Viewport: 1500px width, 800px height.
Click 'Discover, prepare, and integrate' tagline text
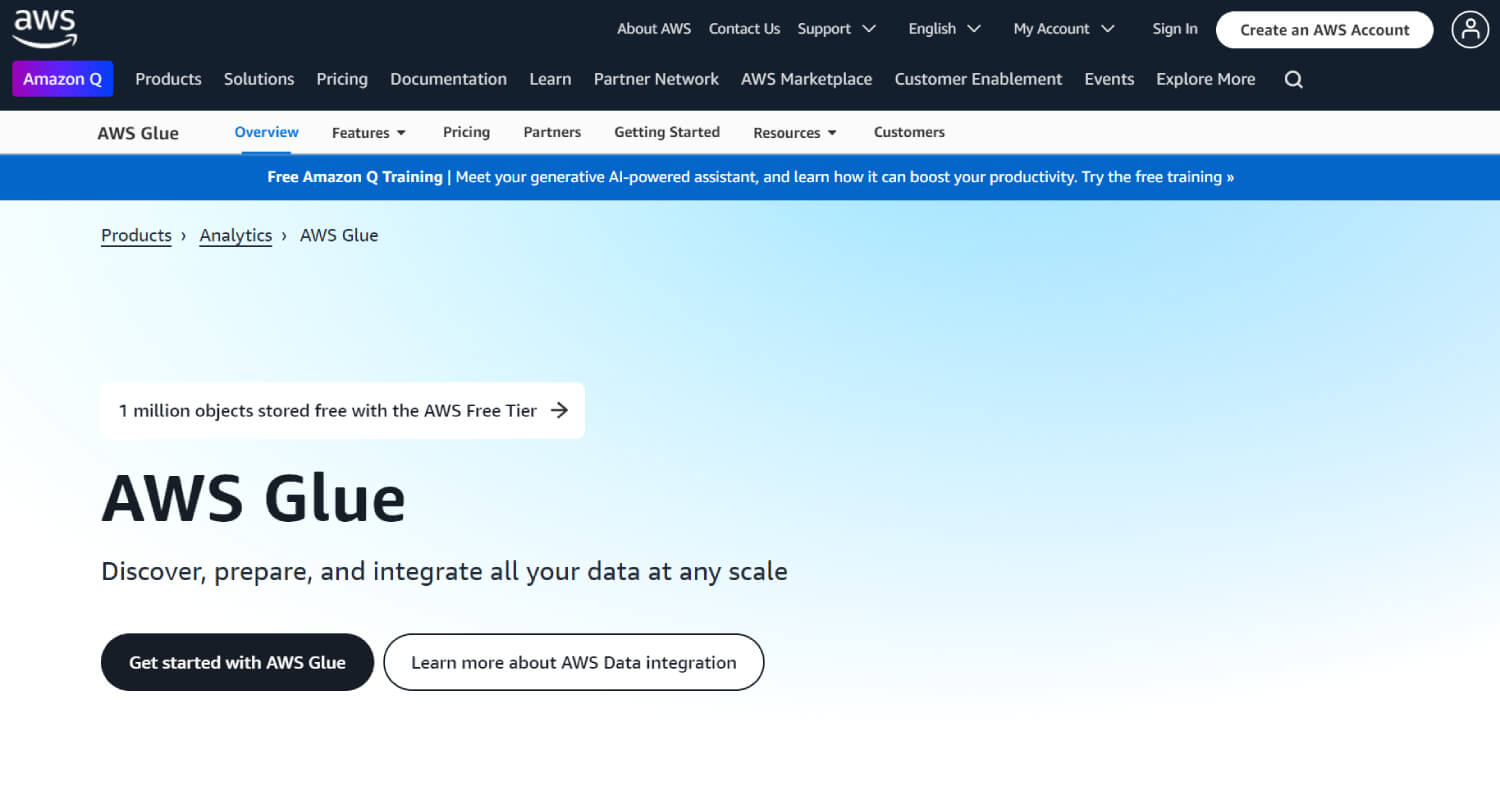tap(444, 572)
